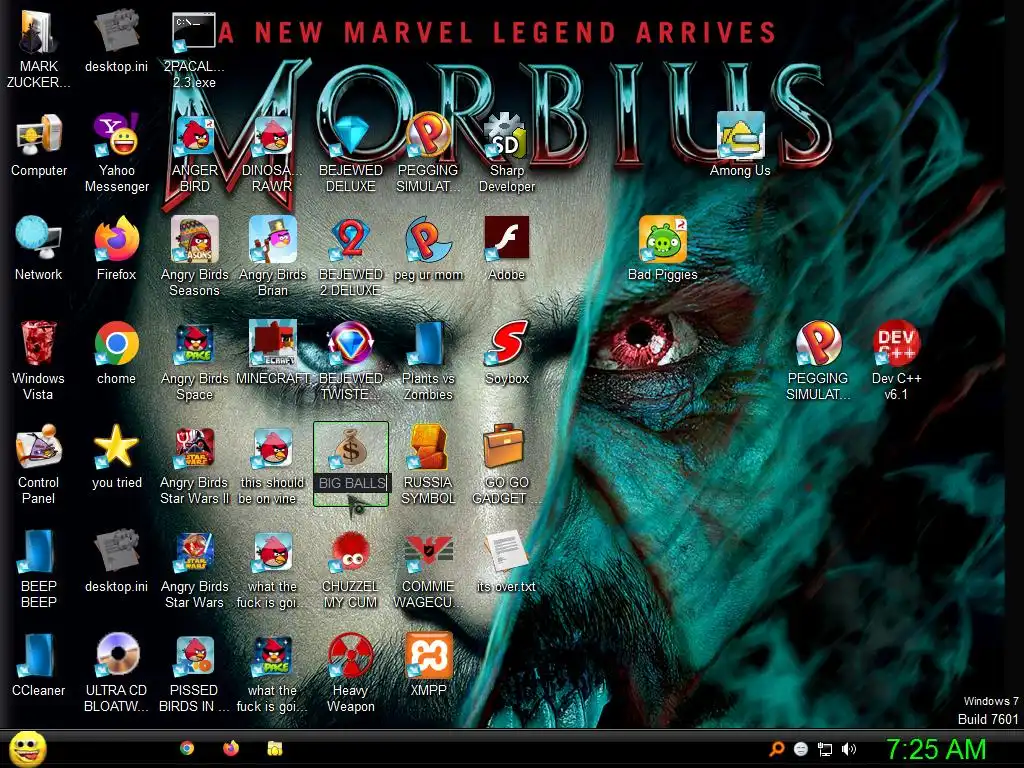This screenshot has height=768, width=1024.
Task: Select the Plants vs Zombies icon
Action: (428, 342)
